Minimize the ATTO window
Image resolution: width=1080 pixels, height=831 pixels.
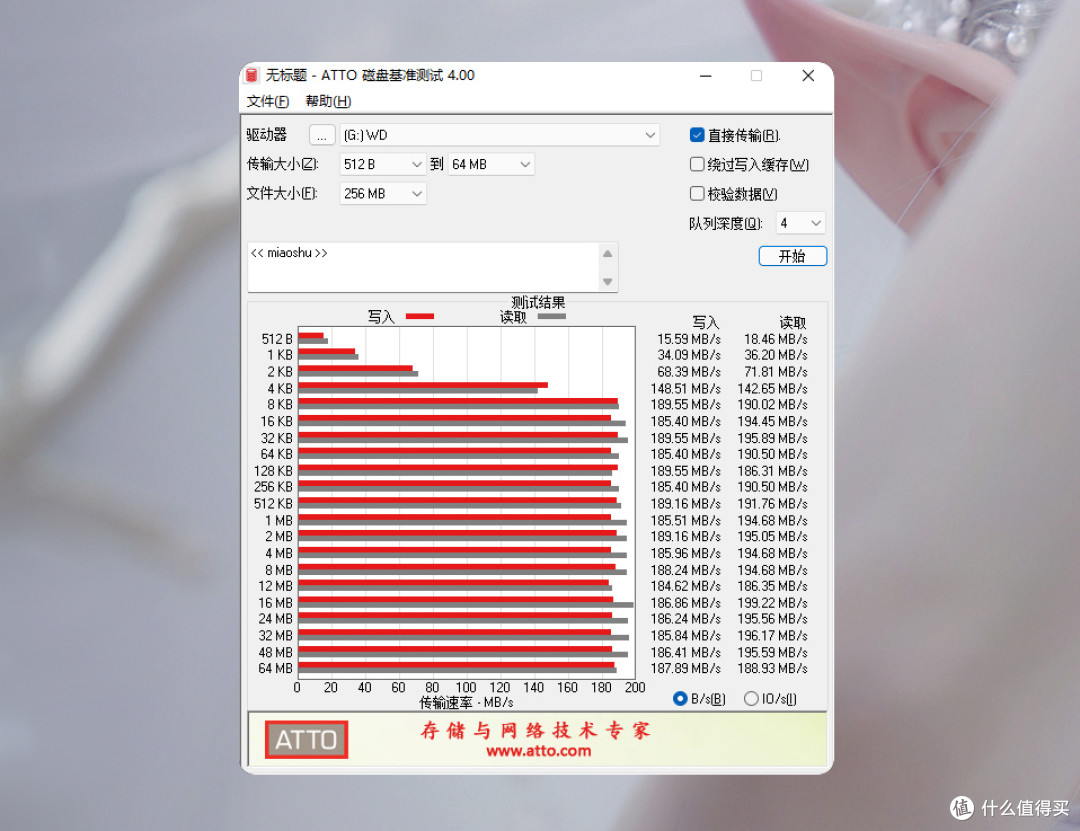pyautogui.click(x=705, y=76)
